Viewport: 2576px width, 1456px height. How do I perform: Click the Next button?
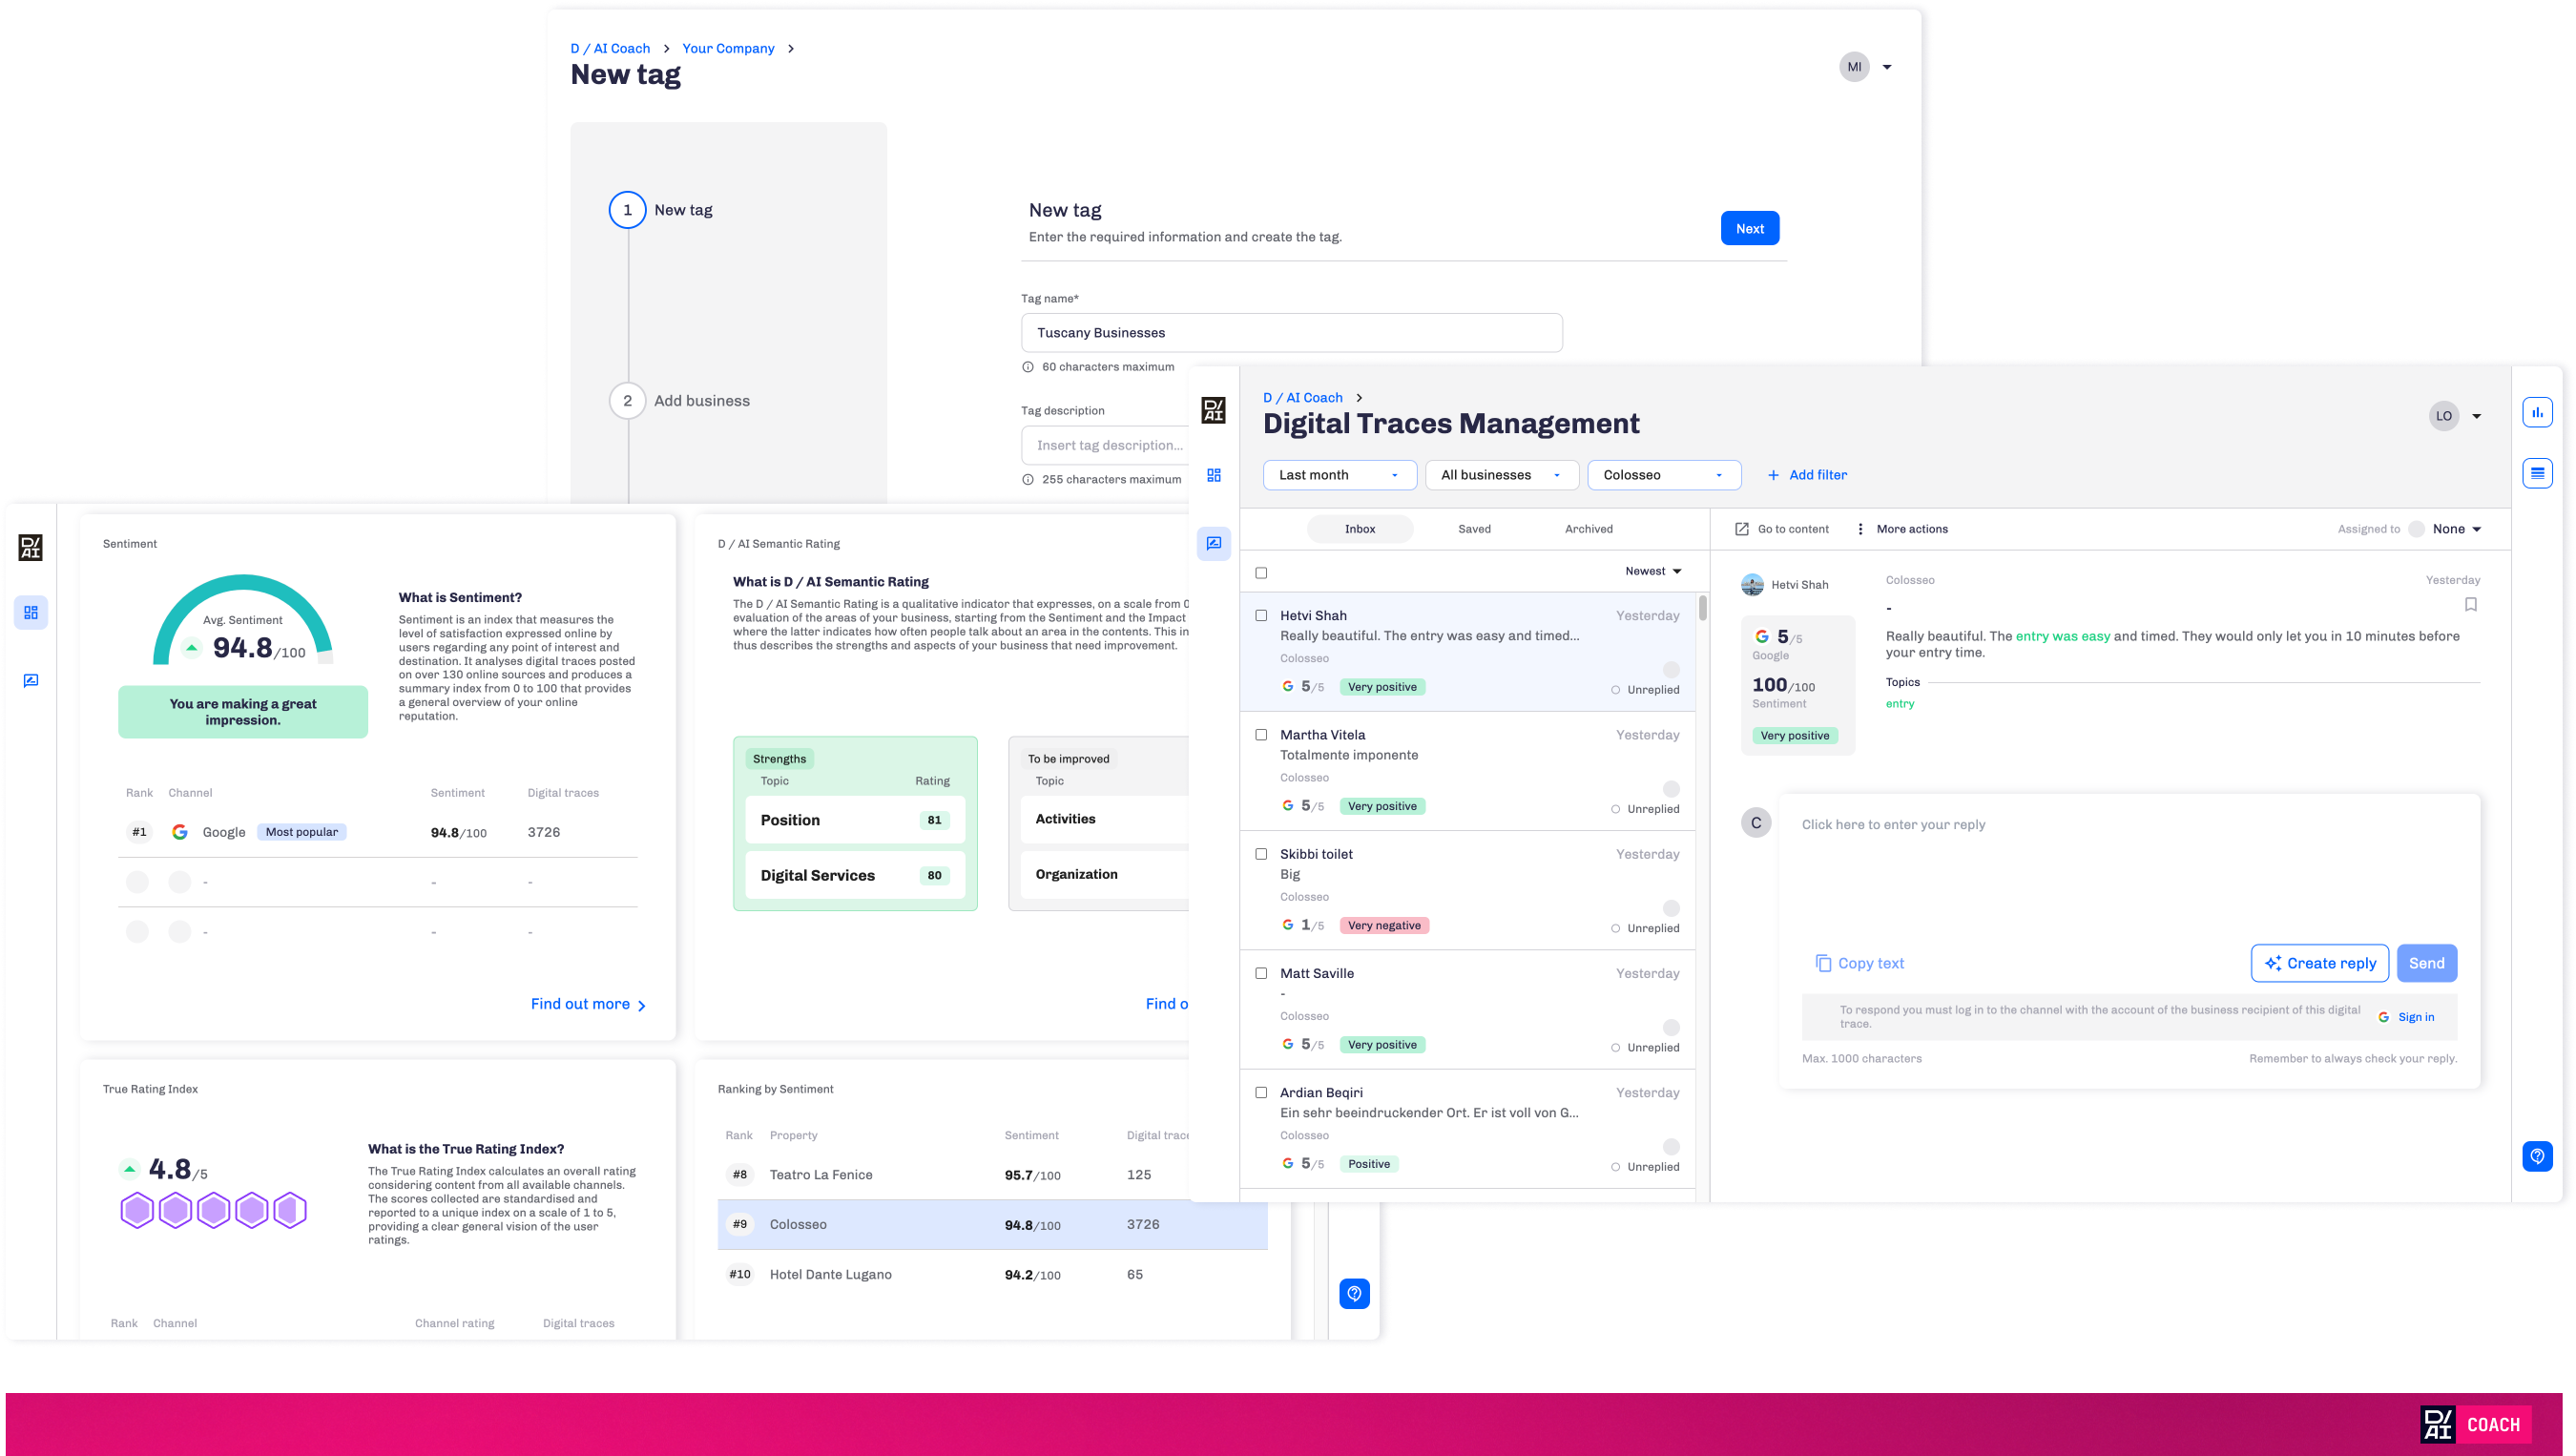(x=1749, y=228)
